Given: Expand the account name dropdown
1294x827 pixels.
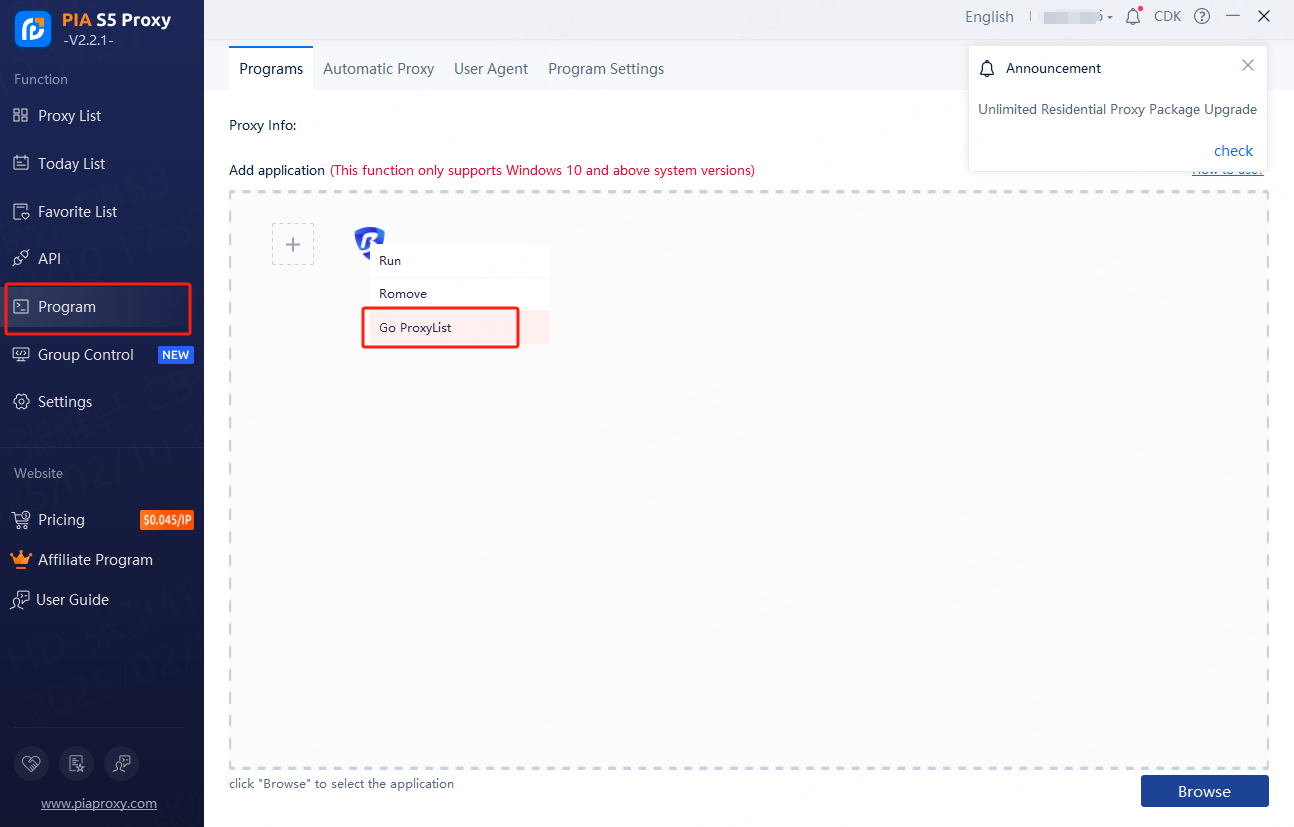Looking at the screenshot, I should click(x=1077, y=17).
